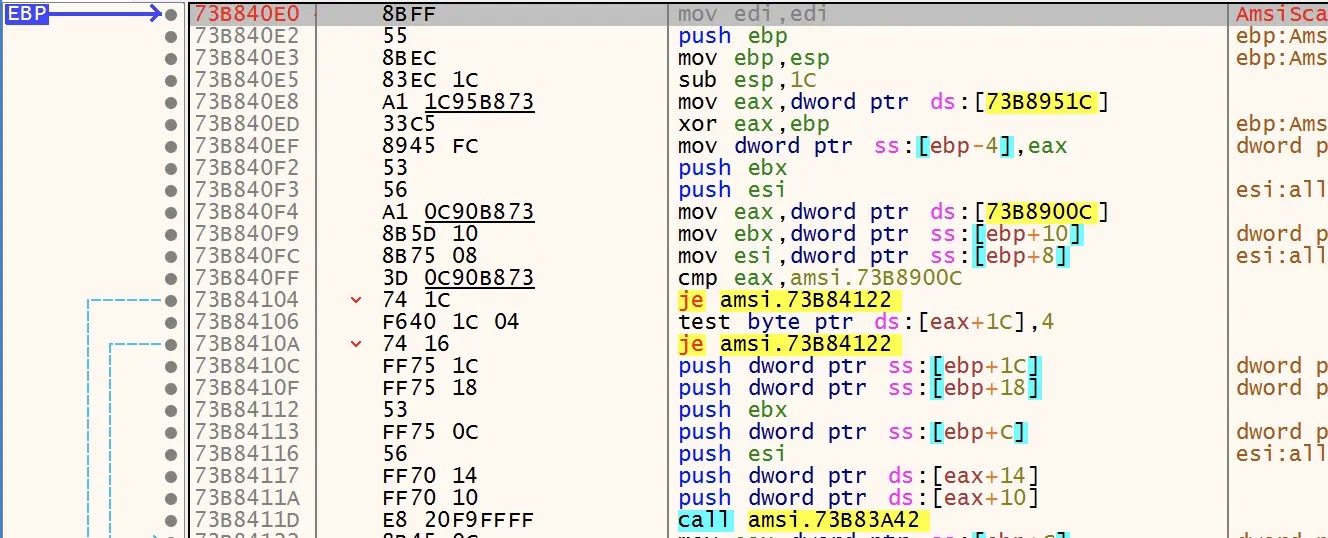Select address 73B840ED in the address column
The image size is (1328, 538).
(246, 124)
